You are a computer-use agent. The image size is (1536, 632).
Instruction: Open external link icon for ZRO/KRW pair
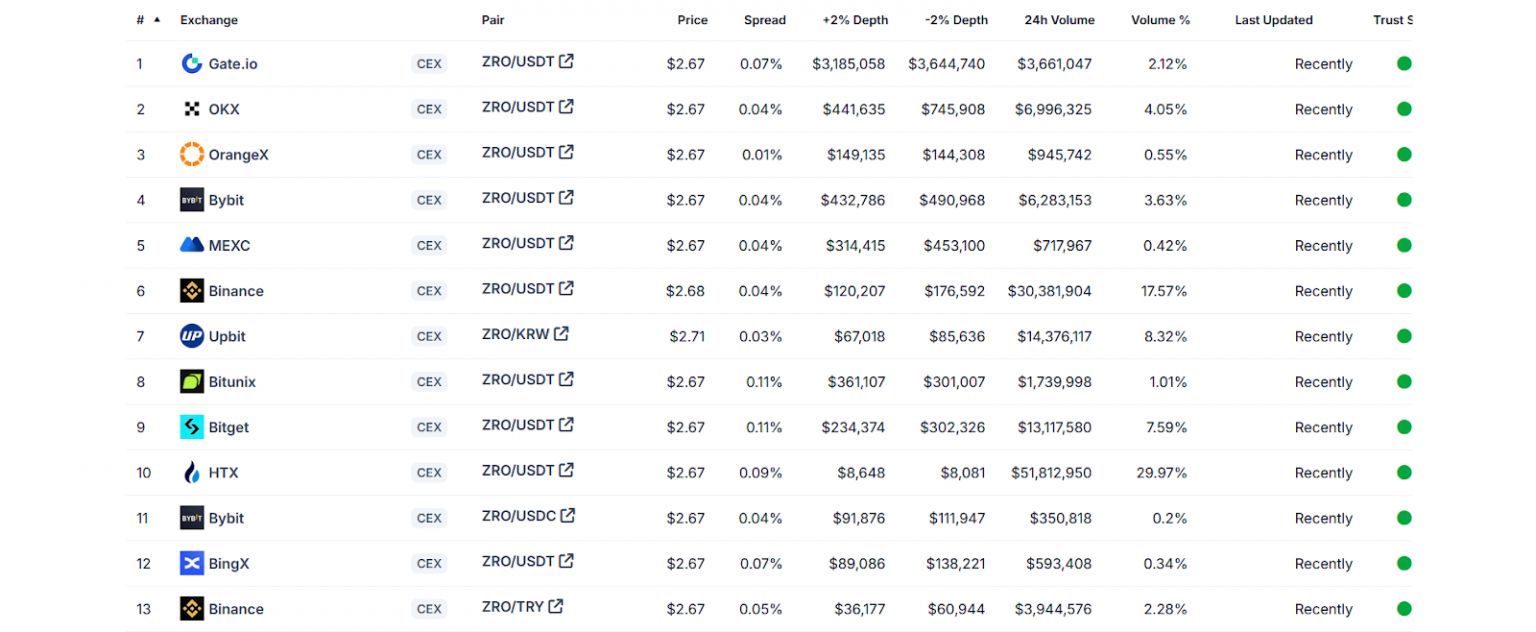pyautogui.click(x=562, y=334)
